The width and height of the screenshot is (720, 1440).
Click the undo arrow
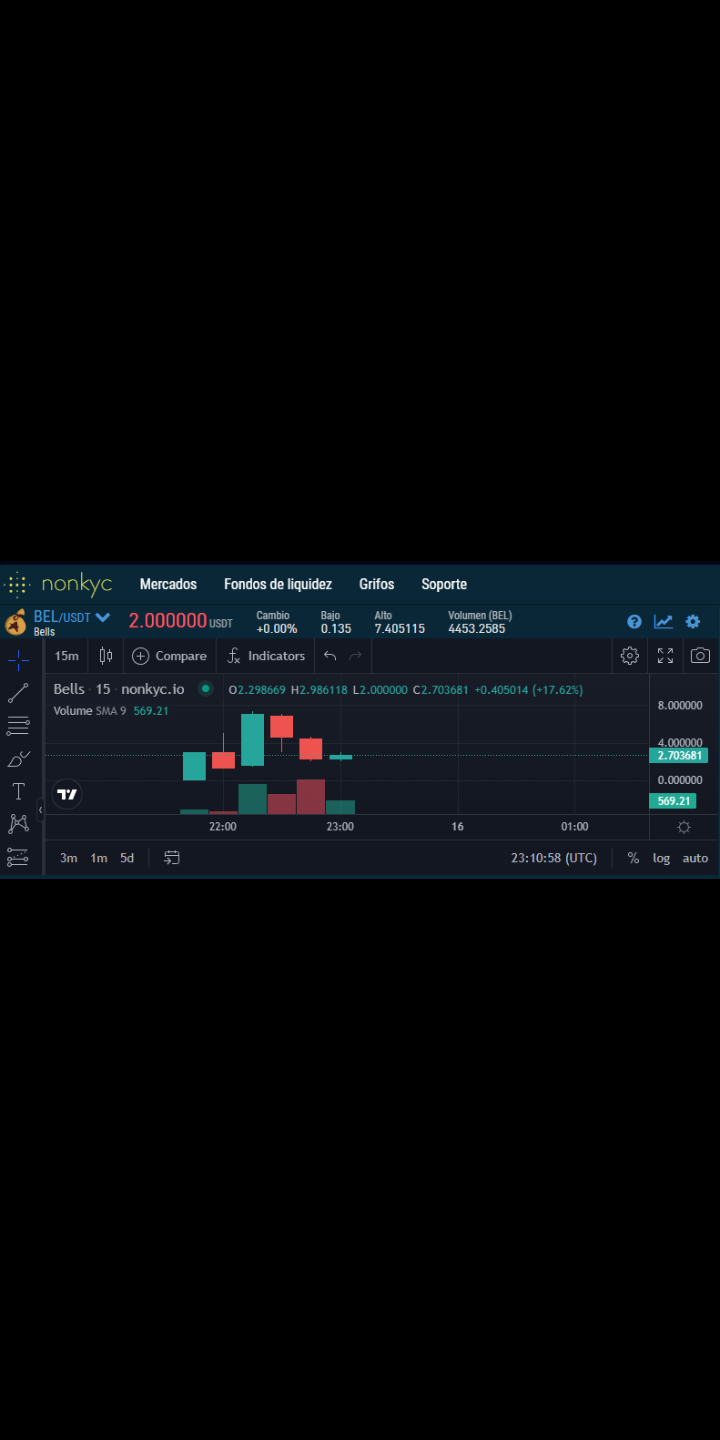[330, 656]
